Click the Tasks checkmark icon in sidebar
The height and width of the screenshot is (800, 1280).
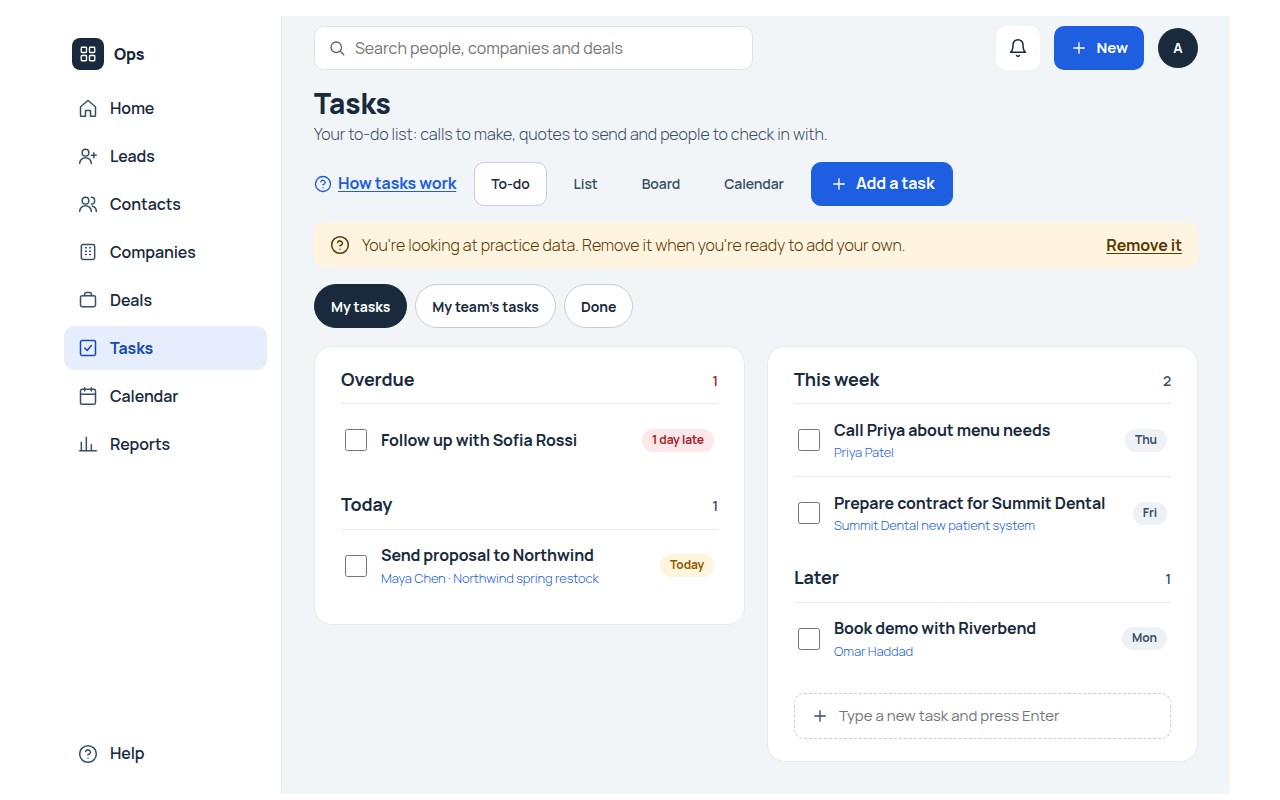[x=88, y=348]
